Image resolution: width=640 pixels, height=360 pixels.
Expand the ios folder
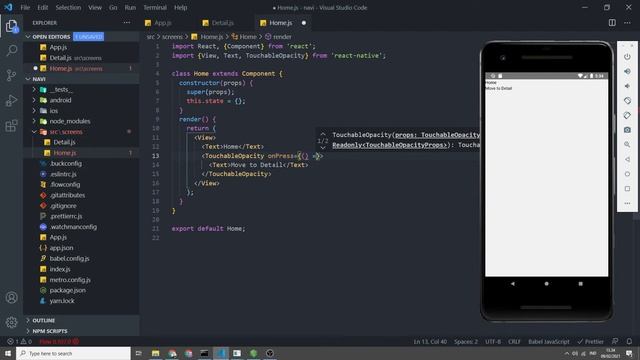53,111
